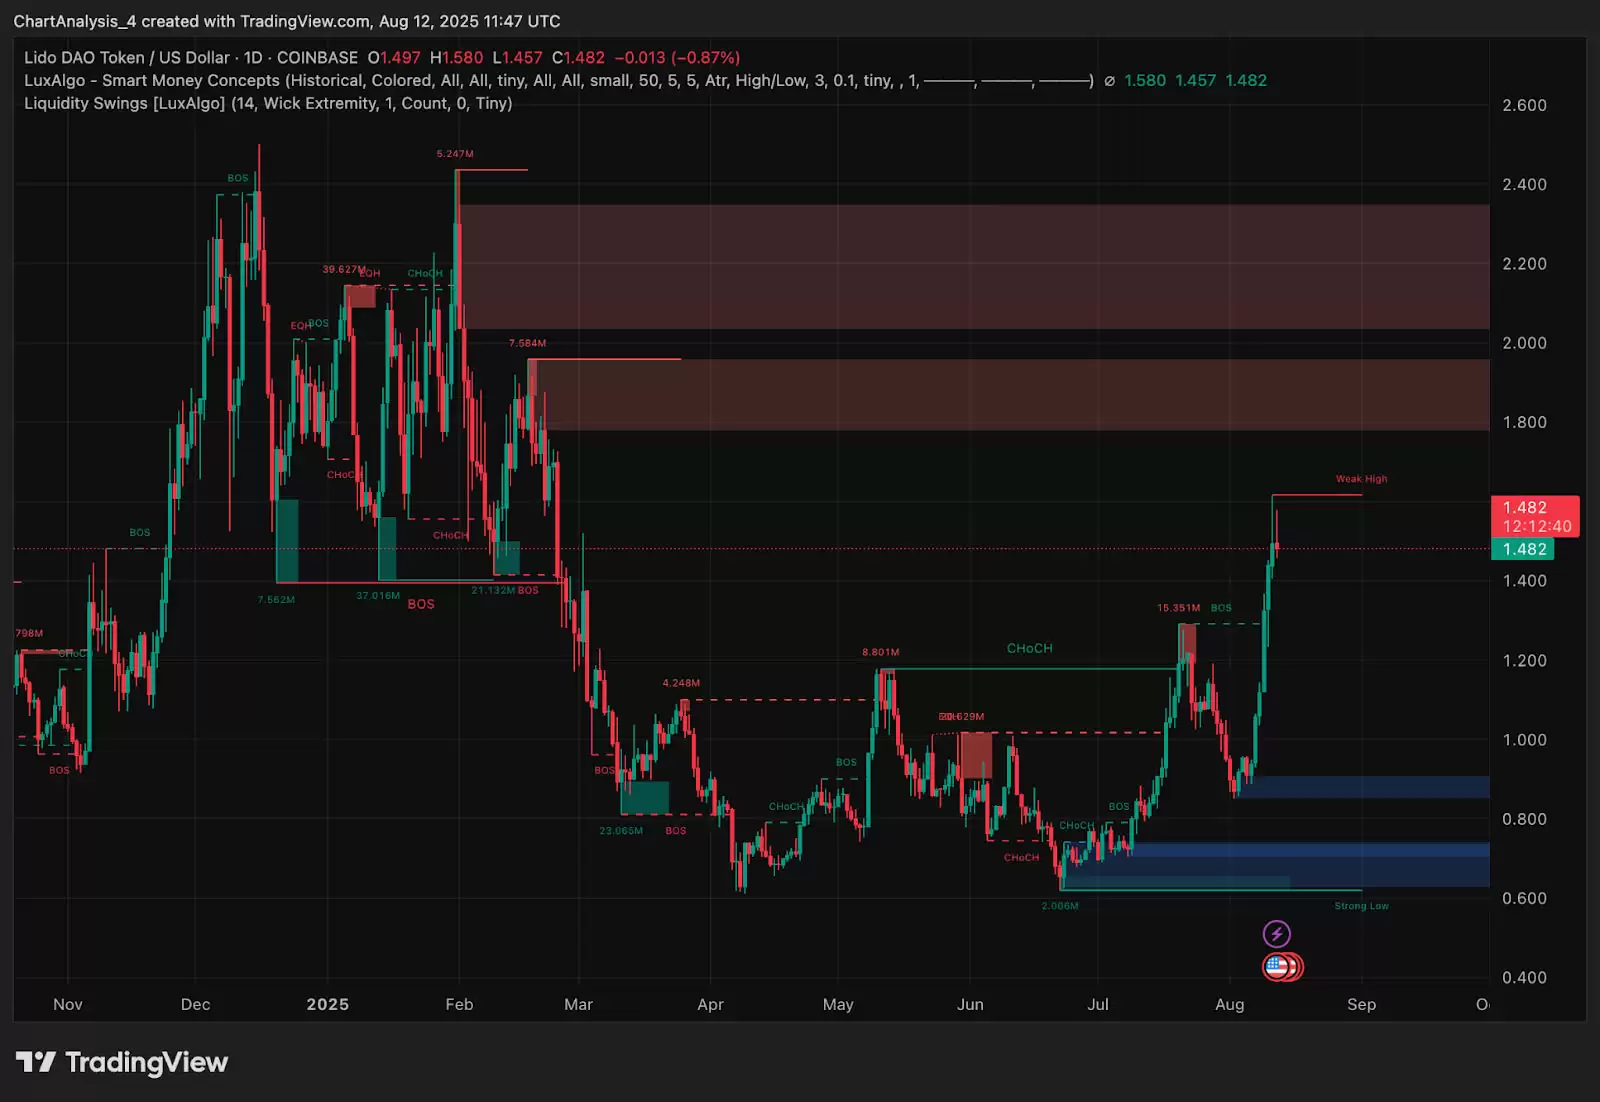
Task: Click the large green CHoCH label
Action: (x=1029, y=648)
